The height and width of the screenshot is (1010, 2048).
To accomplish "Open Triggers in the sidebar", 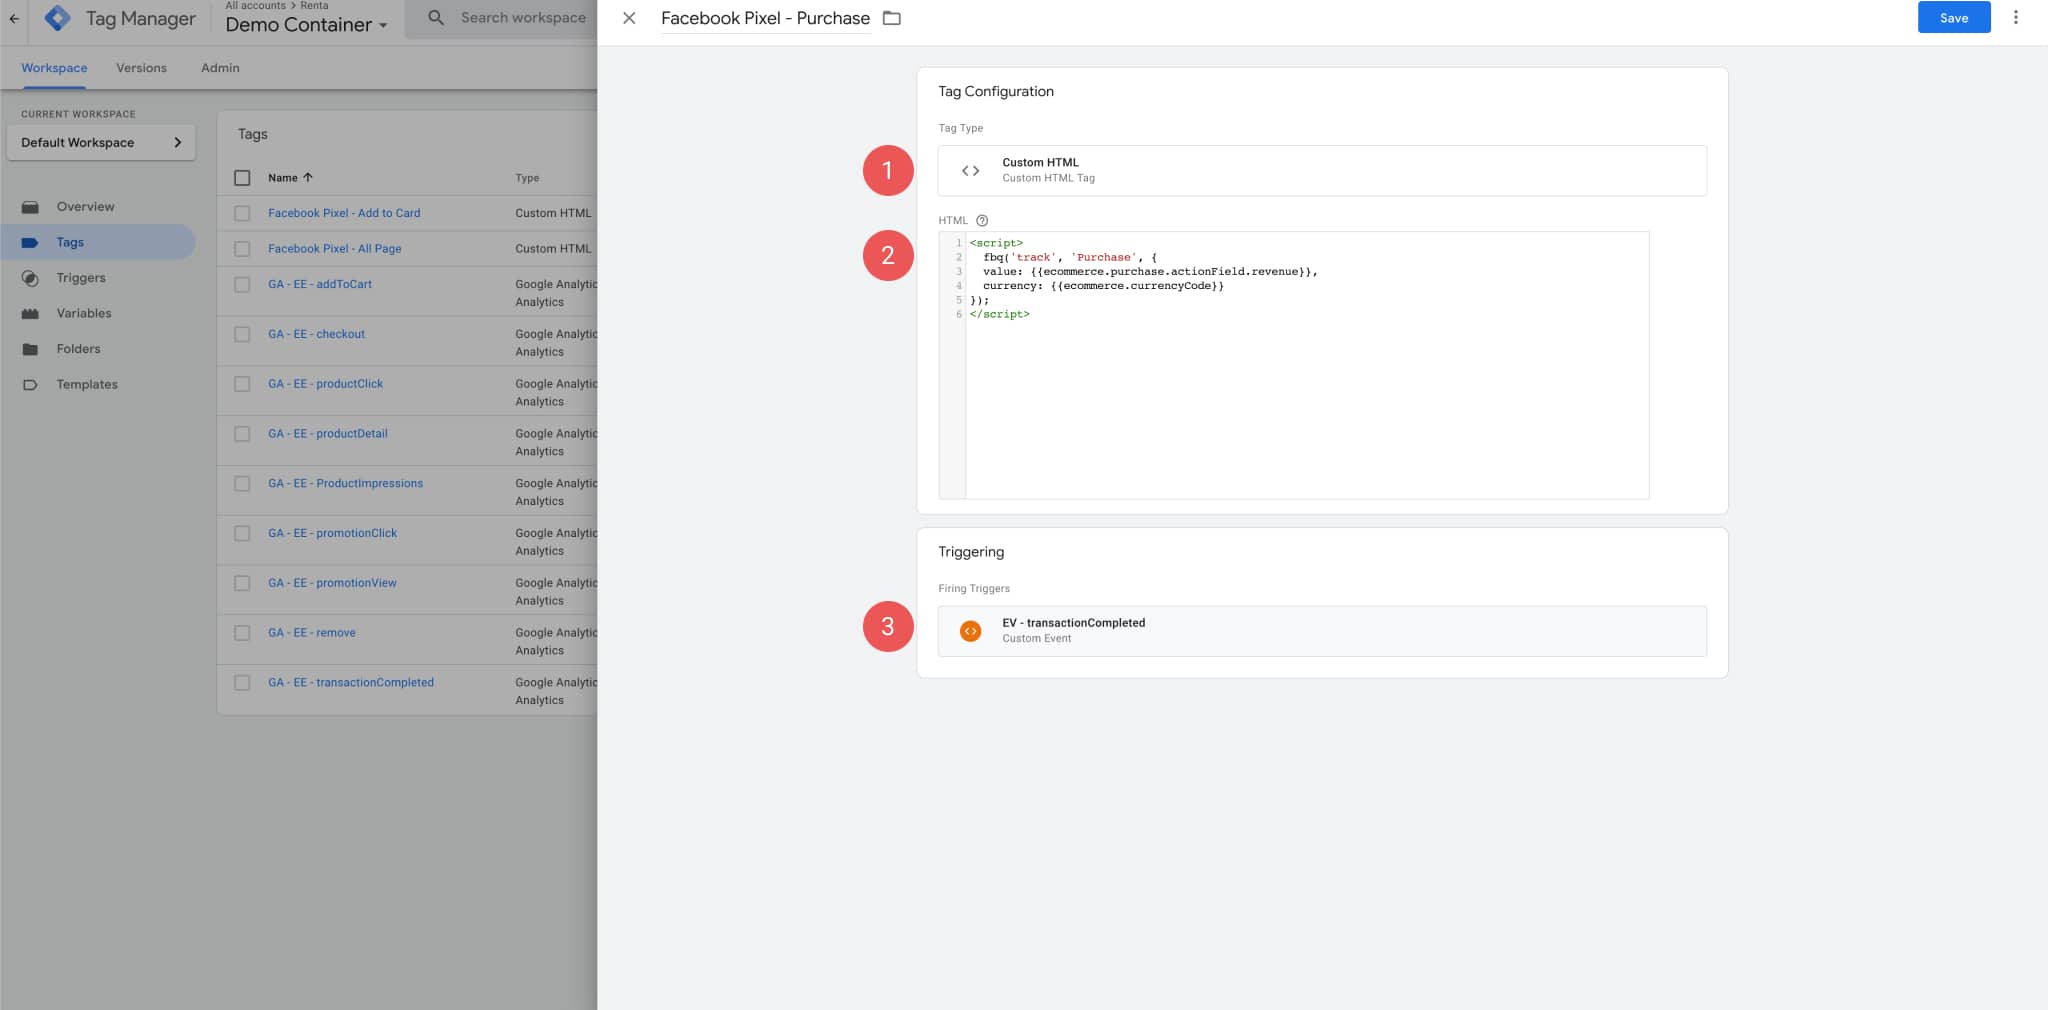I will point(81,278).
